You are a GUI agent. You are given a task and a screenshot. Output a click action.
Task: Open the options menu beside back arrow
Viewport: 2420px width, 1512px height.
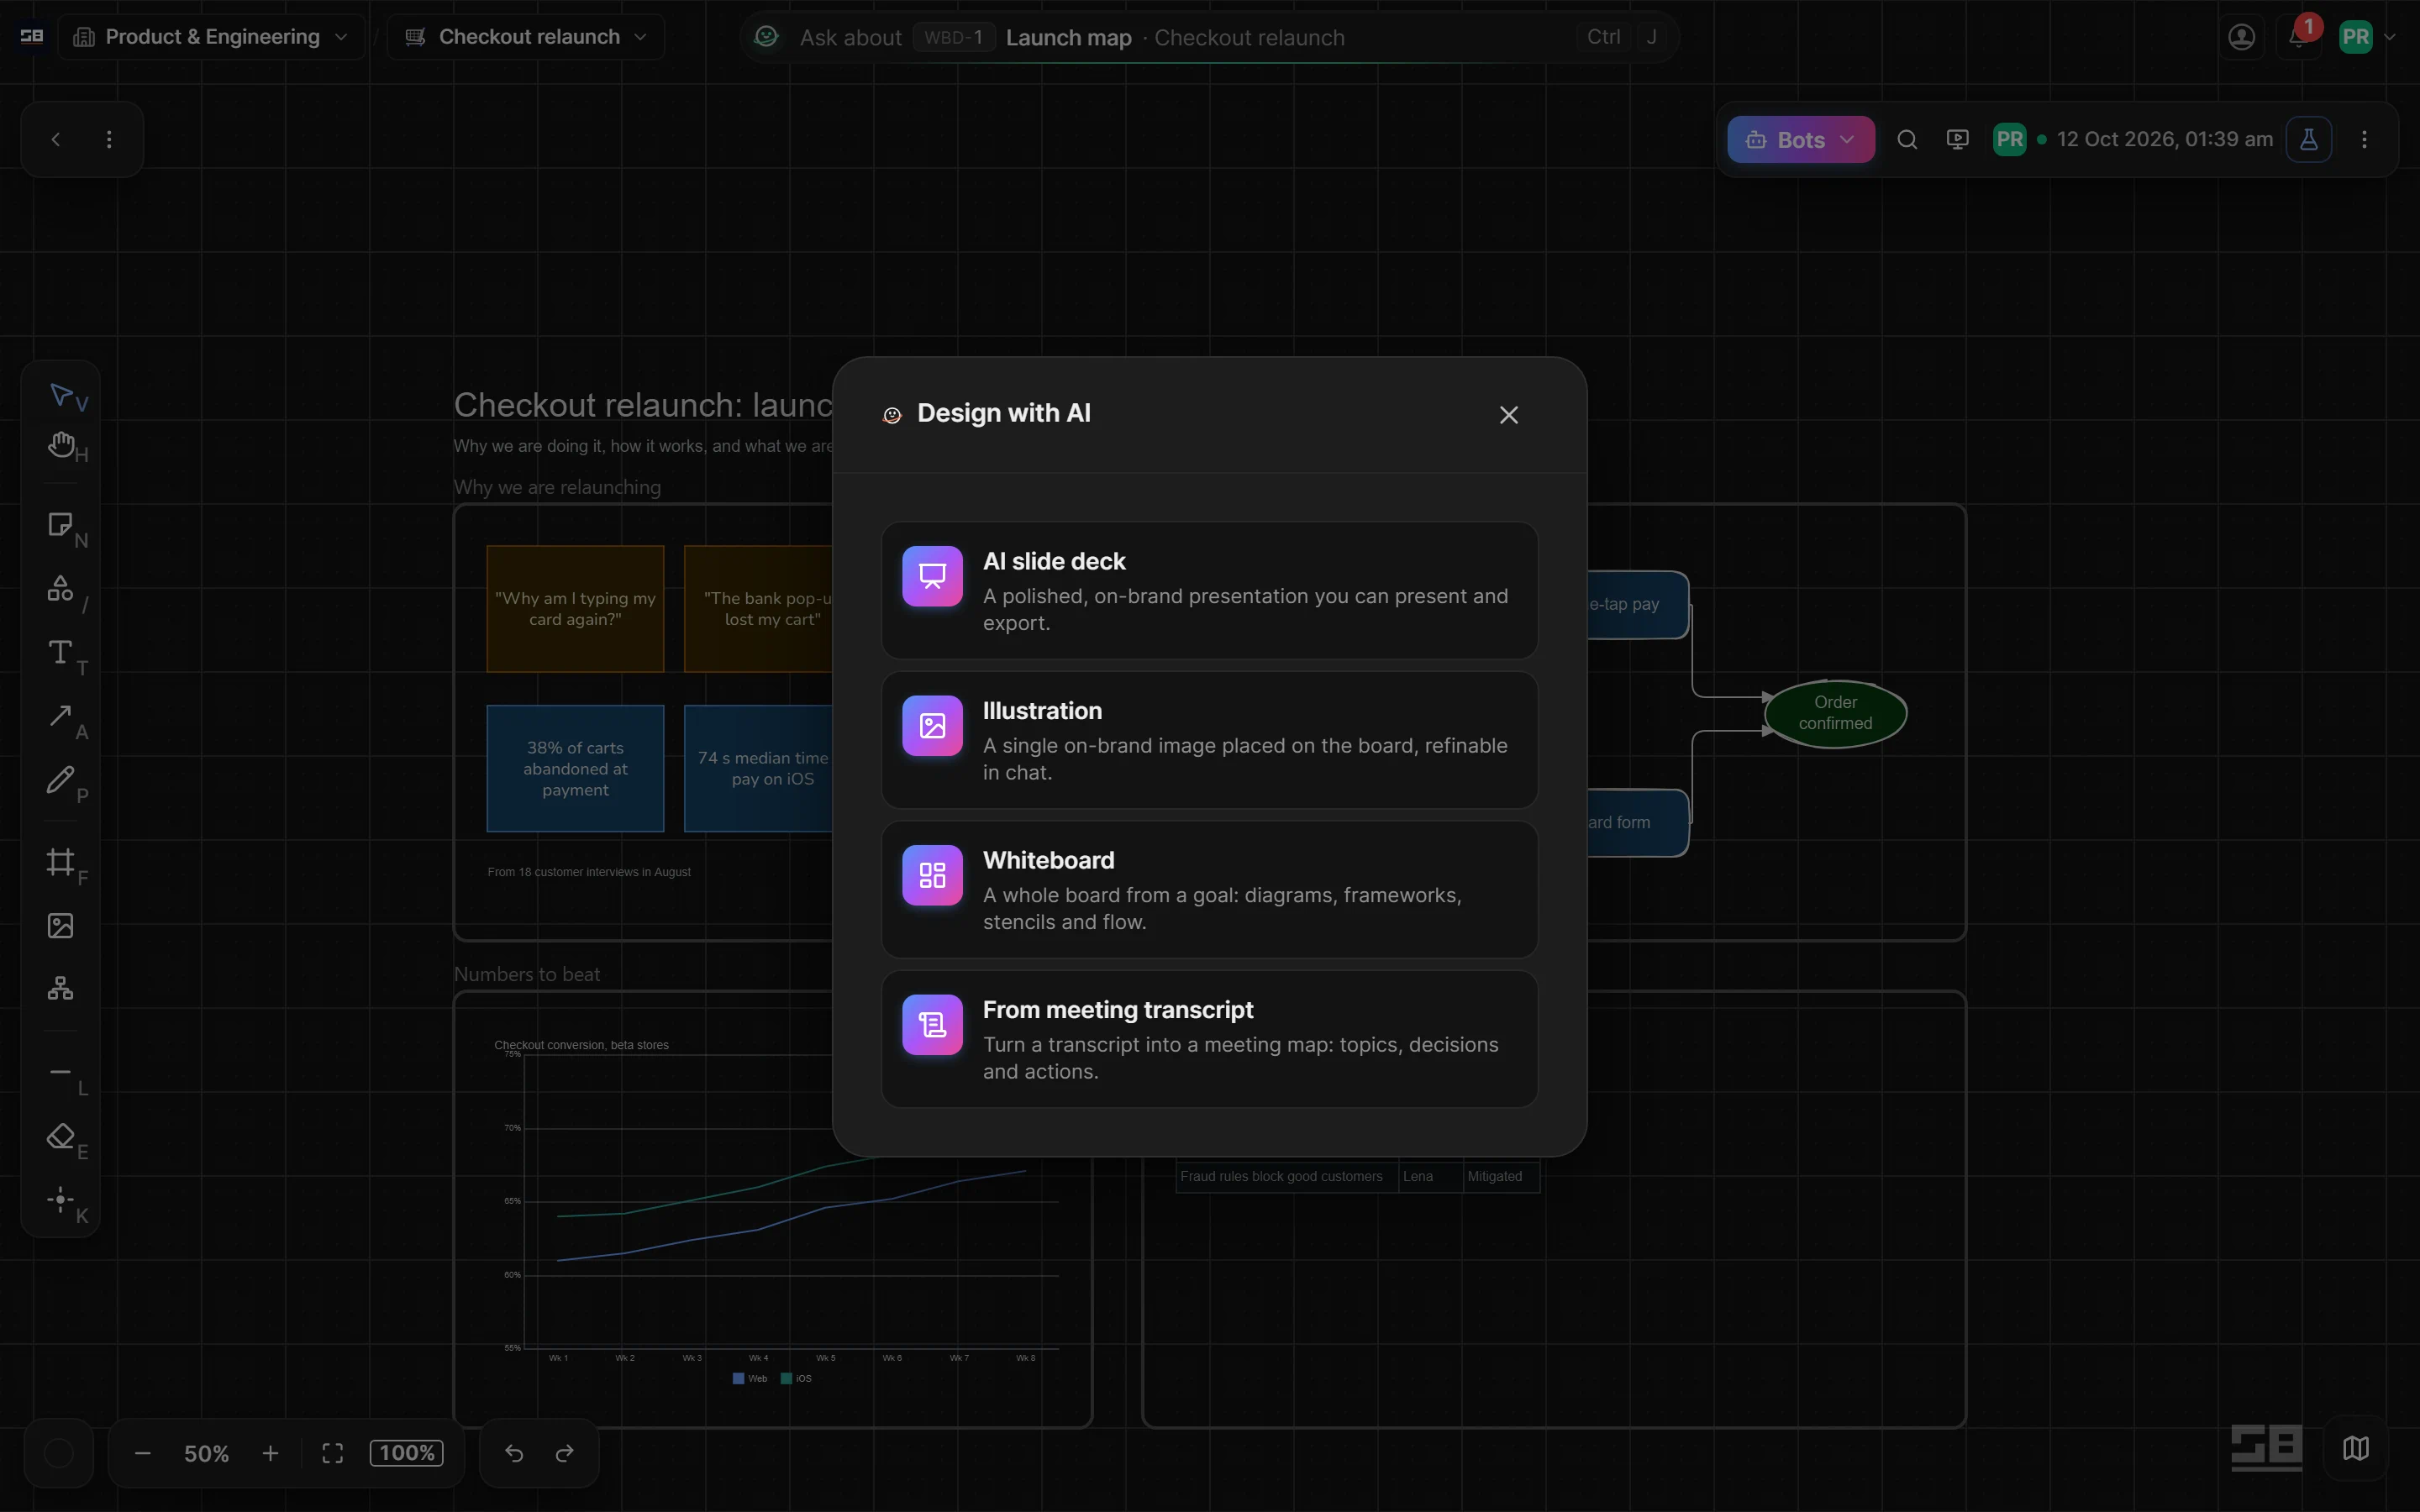pyautogui.click(x=109, y=139)
